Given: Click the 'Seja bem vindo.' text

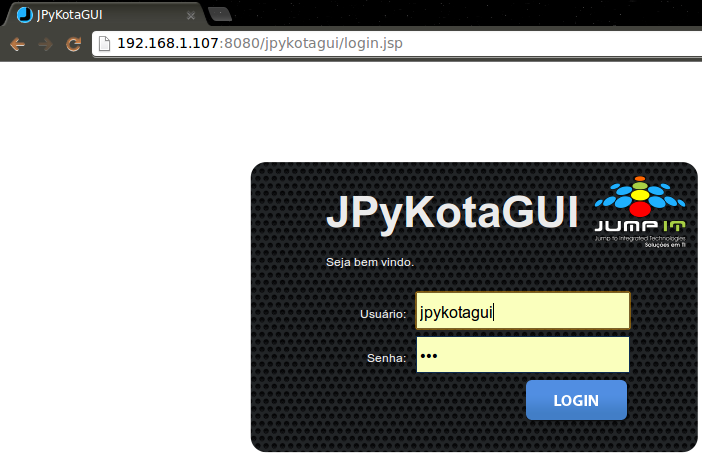Looking at the screenshot, I should pos(370,262).
